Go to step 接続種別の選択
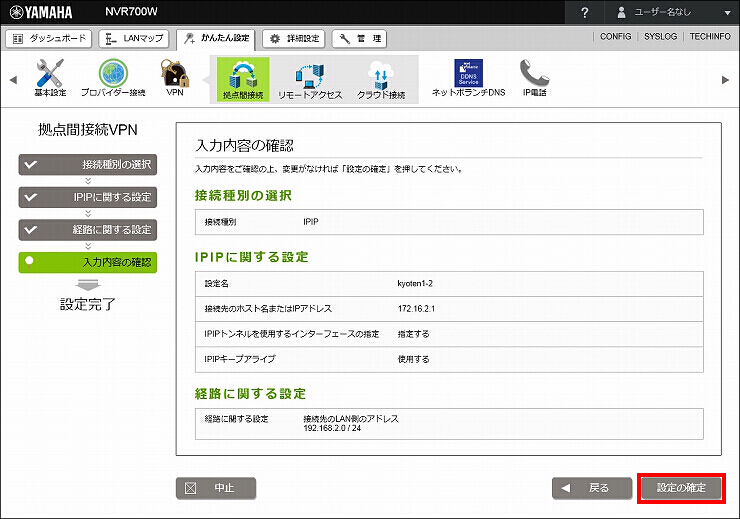740x519 pixels. pyautogui.click(x=88, y=165)
